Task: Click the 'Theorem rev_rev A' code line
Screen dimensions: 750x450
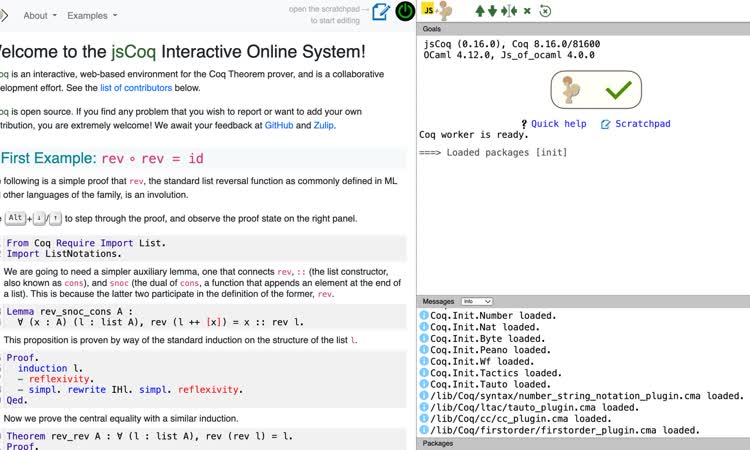Action: (149, 436)
